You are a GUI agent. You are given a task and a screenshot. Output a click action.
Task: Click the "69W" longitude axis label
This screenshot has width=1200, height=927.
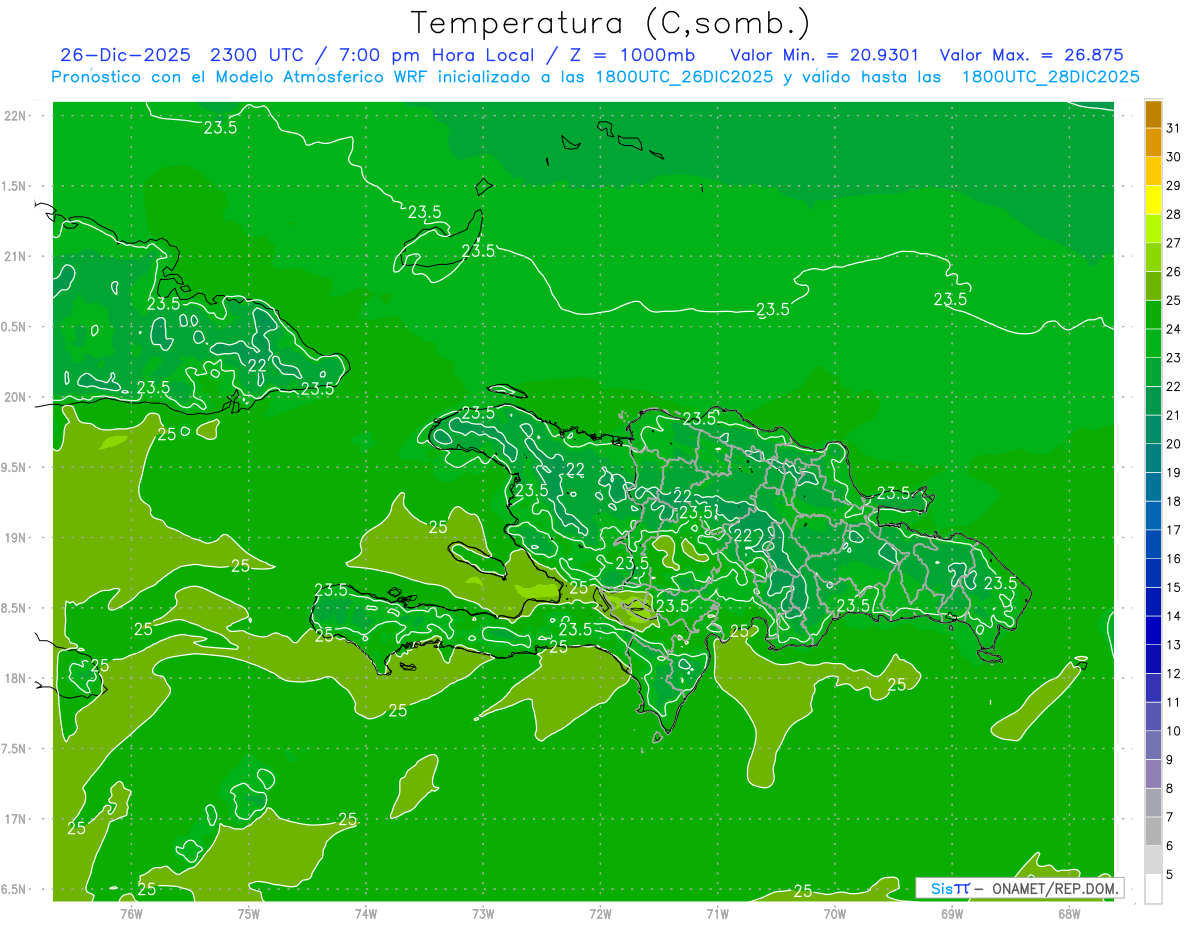point(952,914)
